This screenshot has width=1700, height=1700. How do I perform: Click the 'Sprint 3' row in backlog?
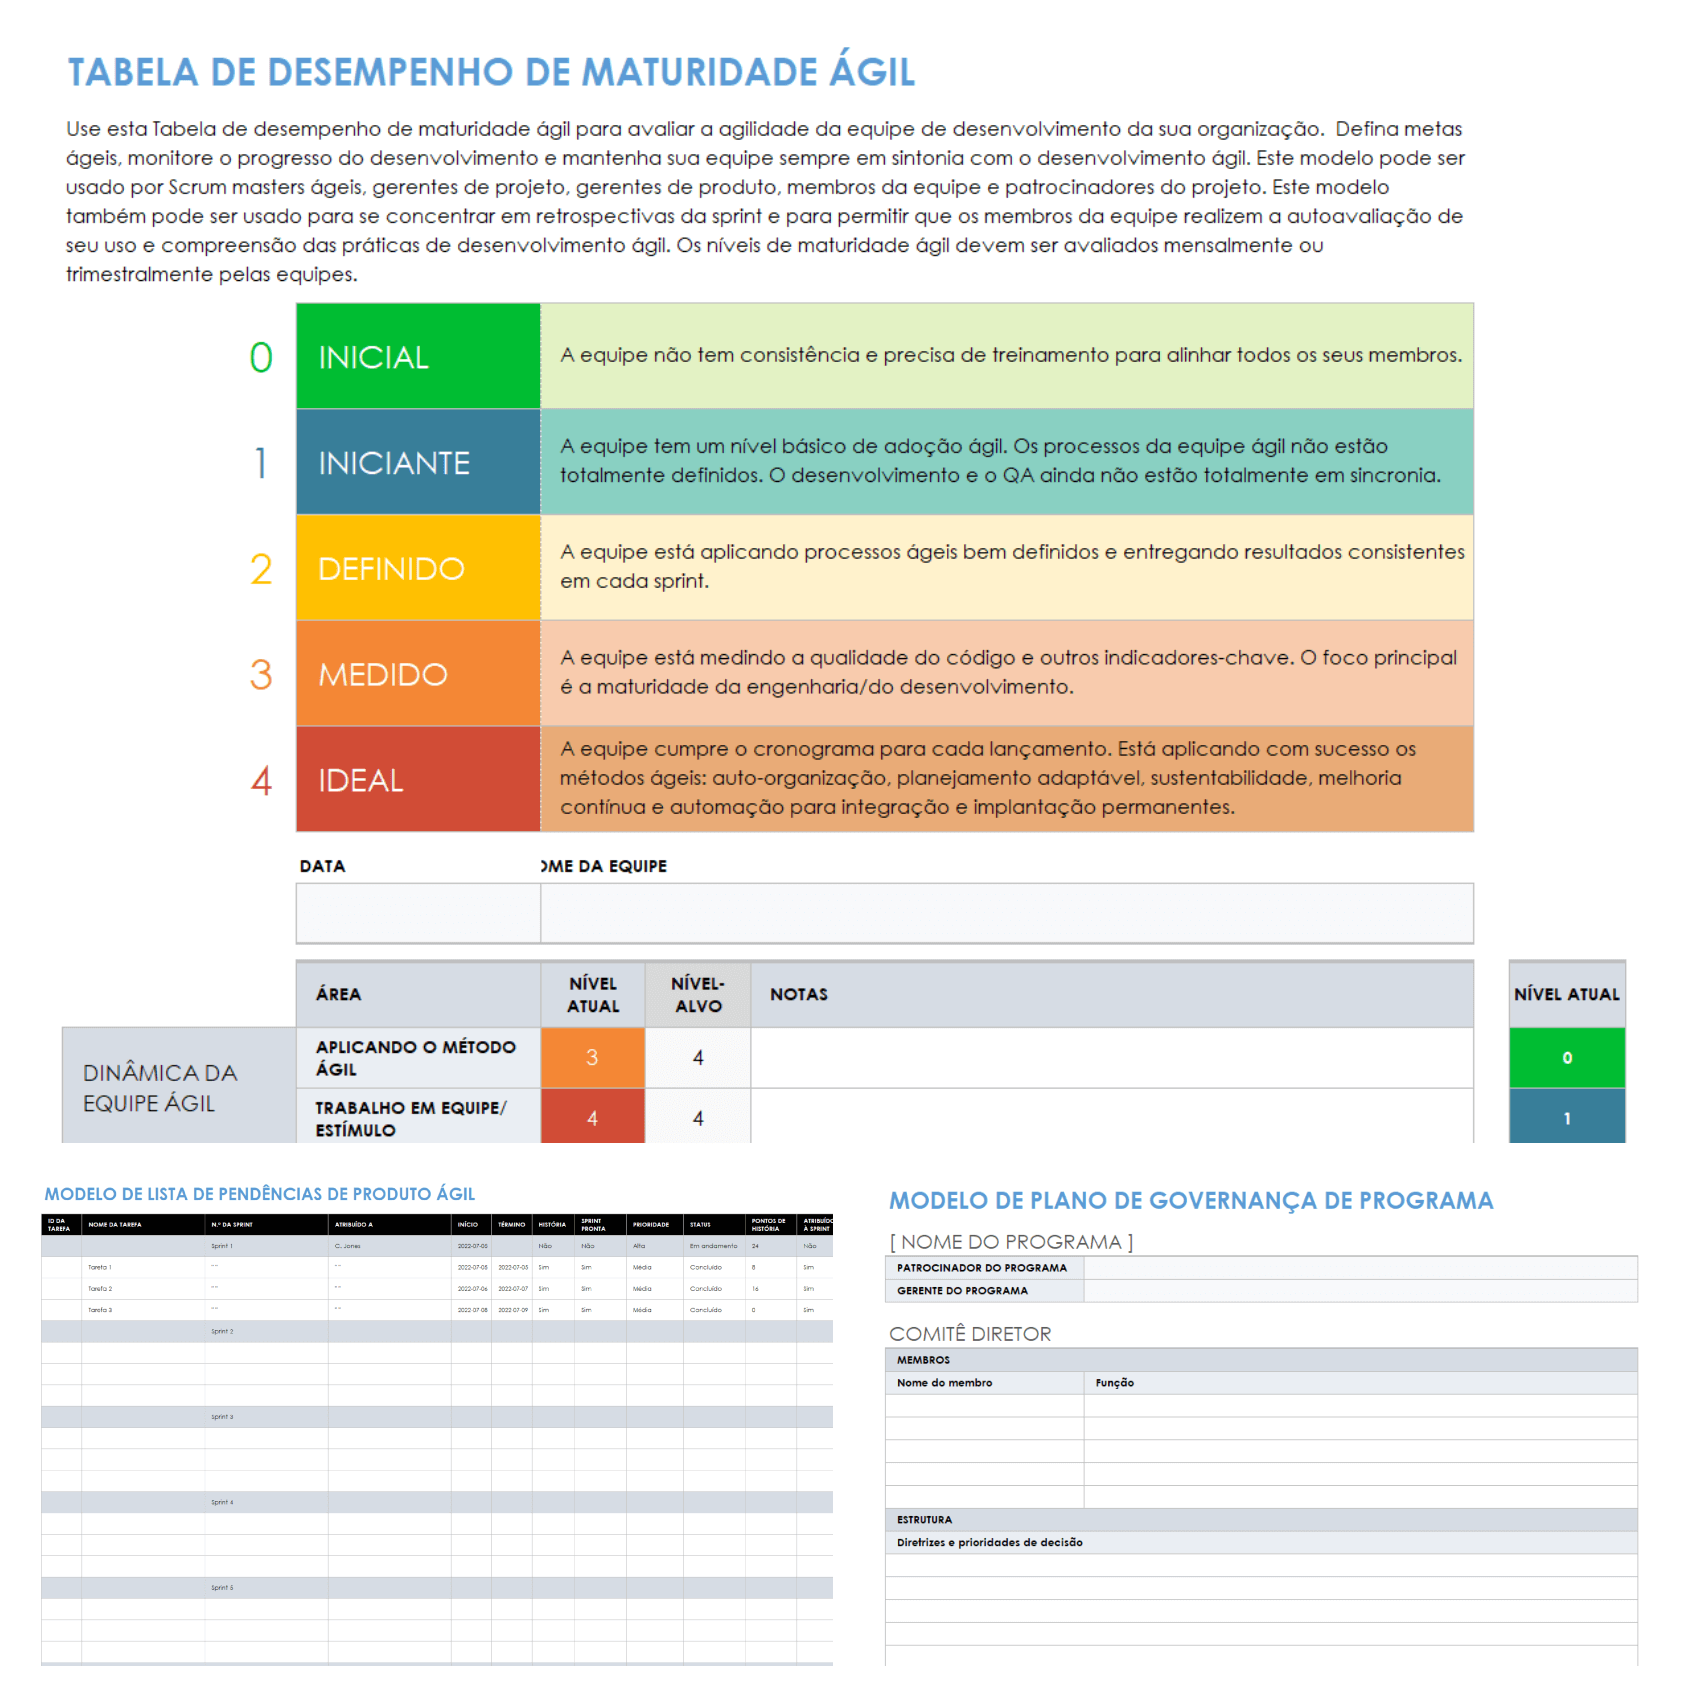tap(437, 1417)
